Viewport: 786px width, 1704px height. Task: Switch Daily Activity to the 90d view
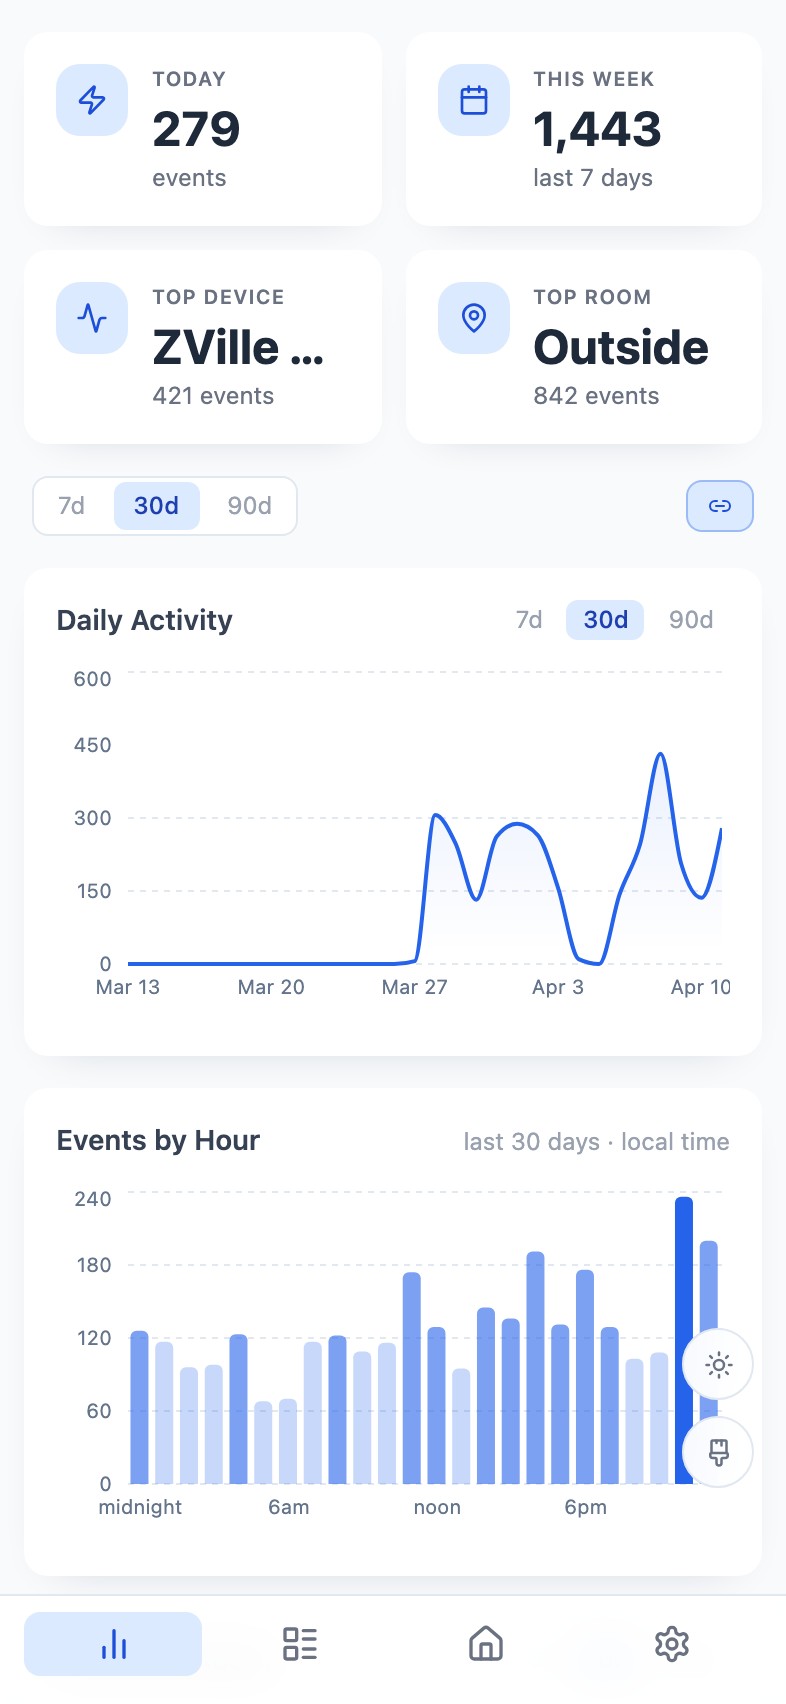point(690,620)
